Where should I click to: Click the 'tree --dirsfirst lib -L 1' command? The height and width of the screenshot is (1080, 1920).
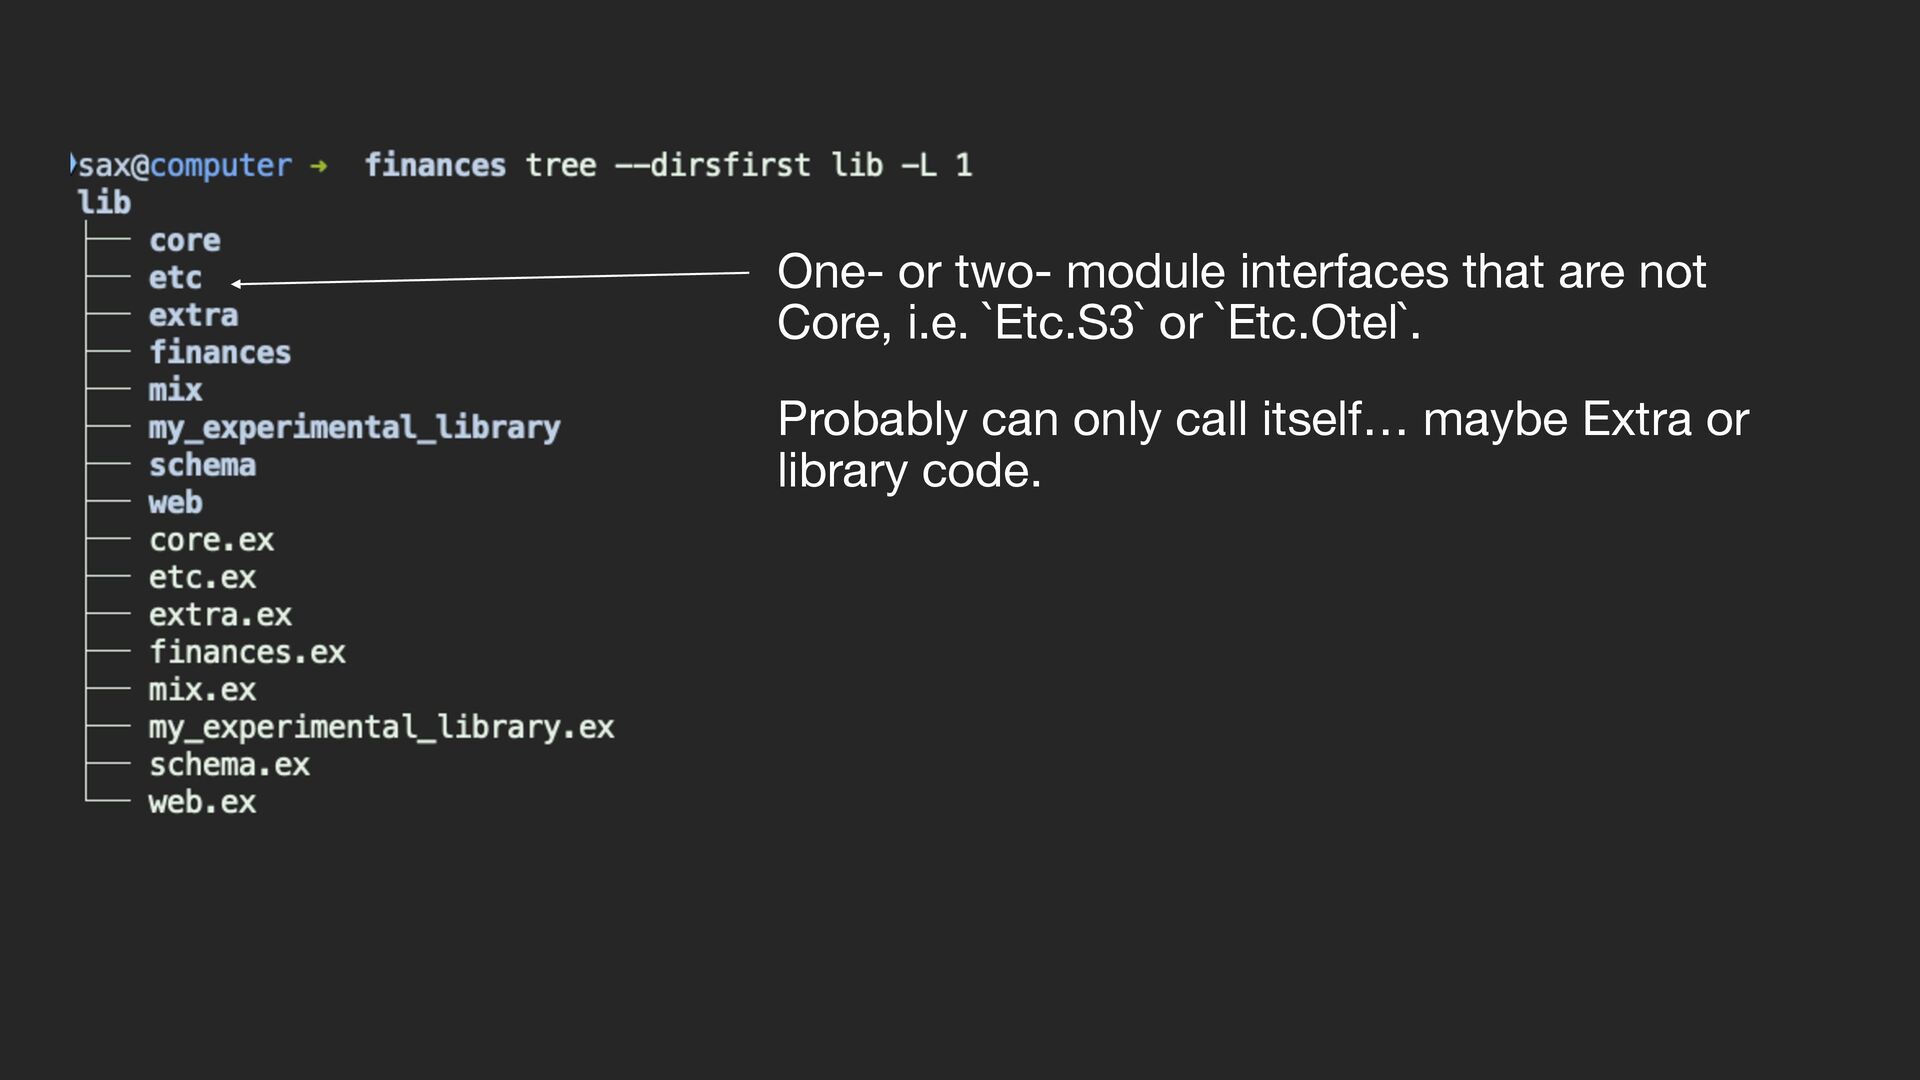pyautogui.click(x=749, y=165)
